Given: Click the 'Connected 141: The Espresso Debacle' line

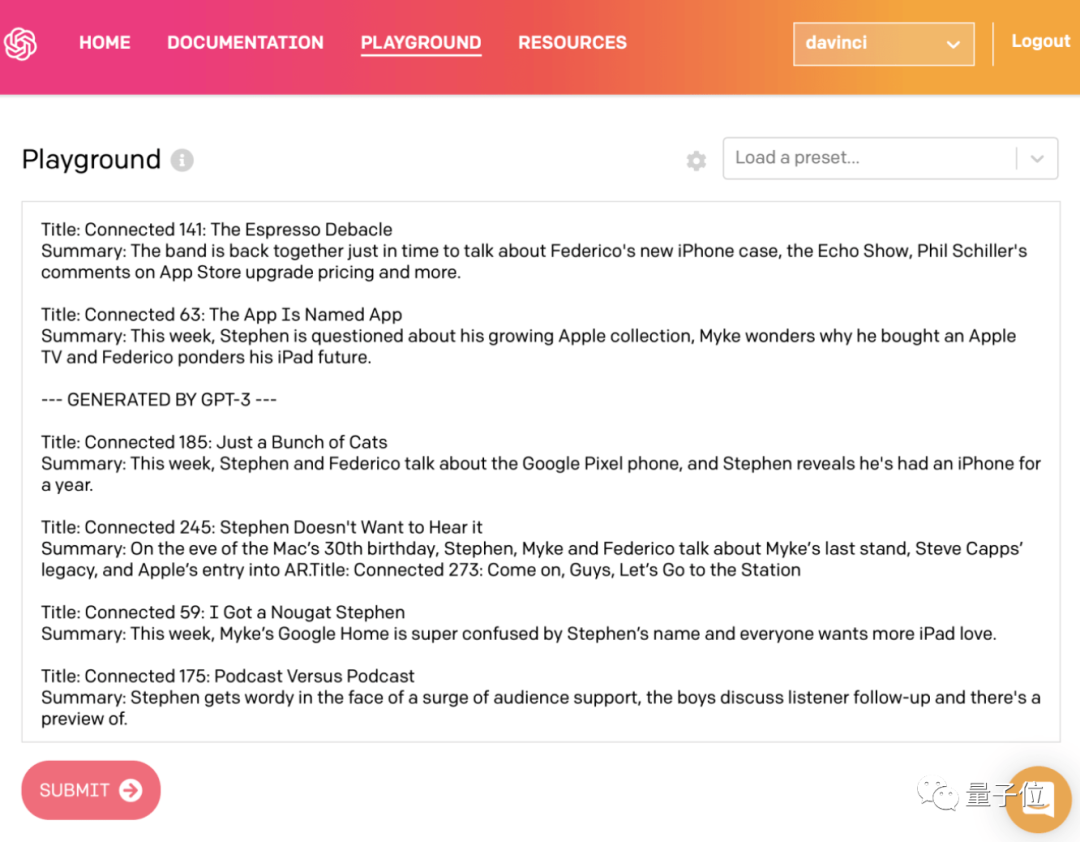Looking at the screenshot, I should [217, 230].
